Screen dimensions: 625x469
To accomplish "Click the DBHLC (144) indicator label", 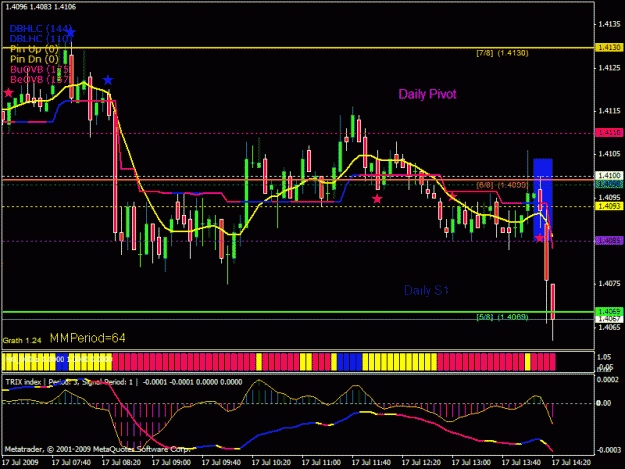I will pos(41,29).
